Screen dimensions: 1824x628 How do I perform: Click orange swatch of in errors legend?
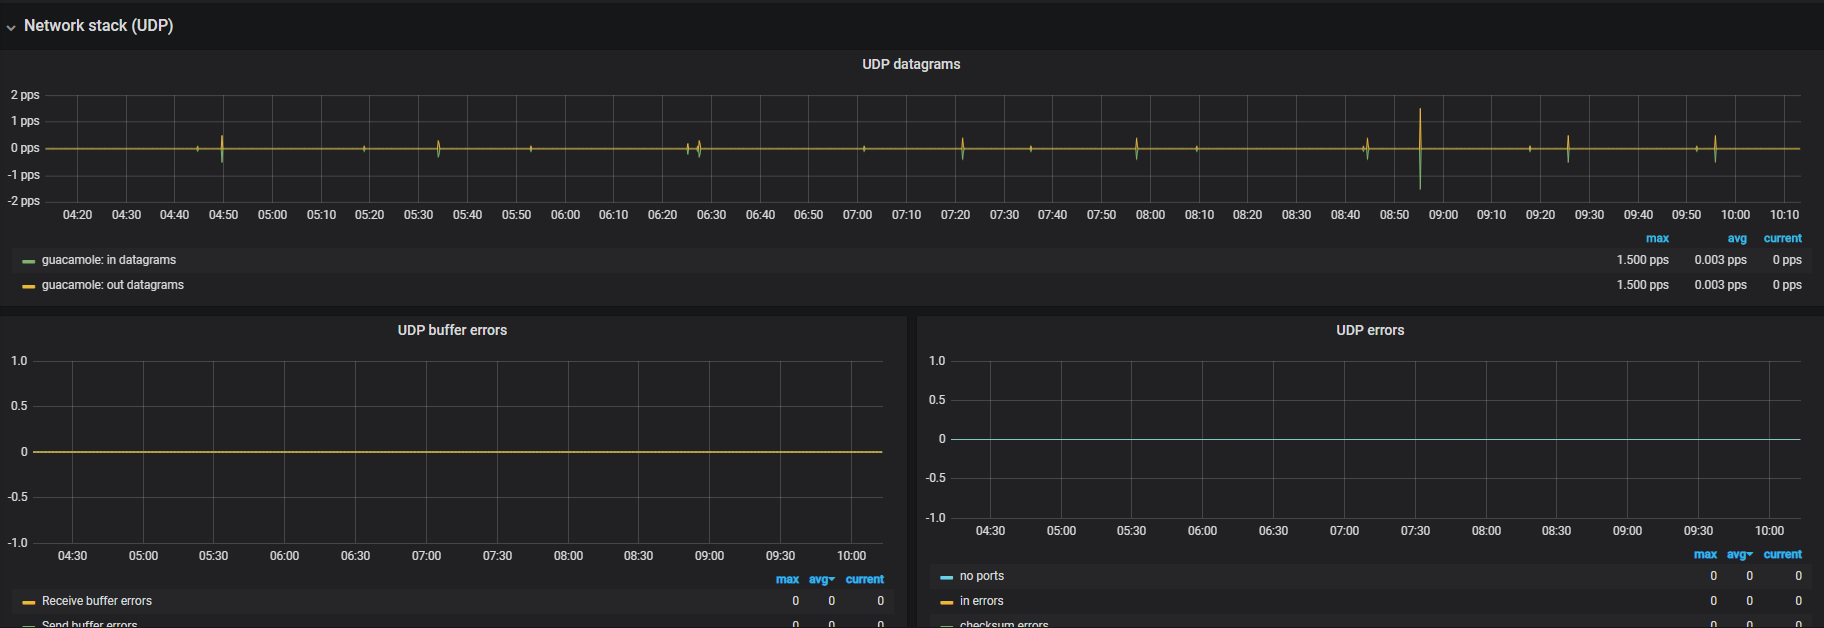click(x=947, y=602)
